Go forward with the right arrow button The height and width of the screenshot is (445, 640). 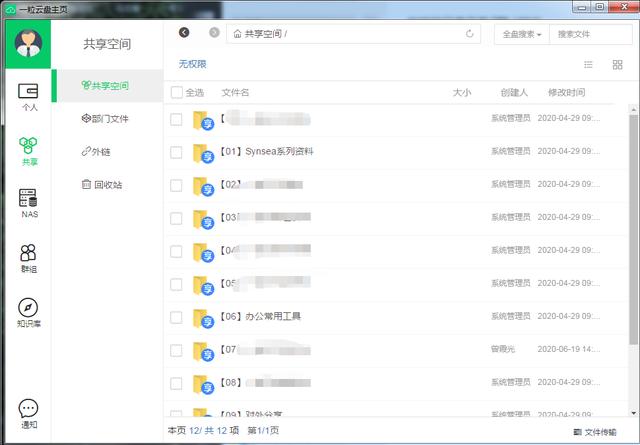pos(214,32)
